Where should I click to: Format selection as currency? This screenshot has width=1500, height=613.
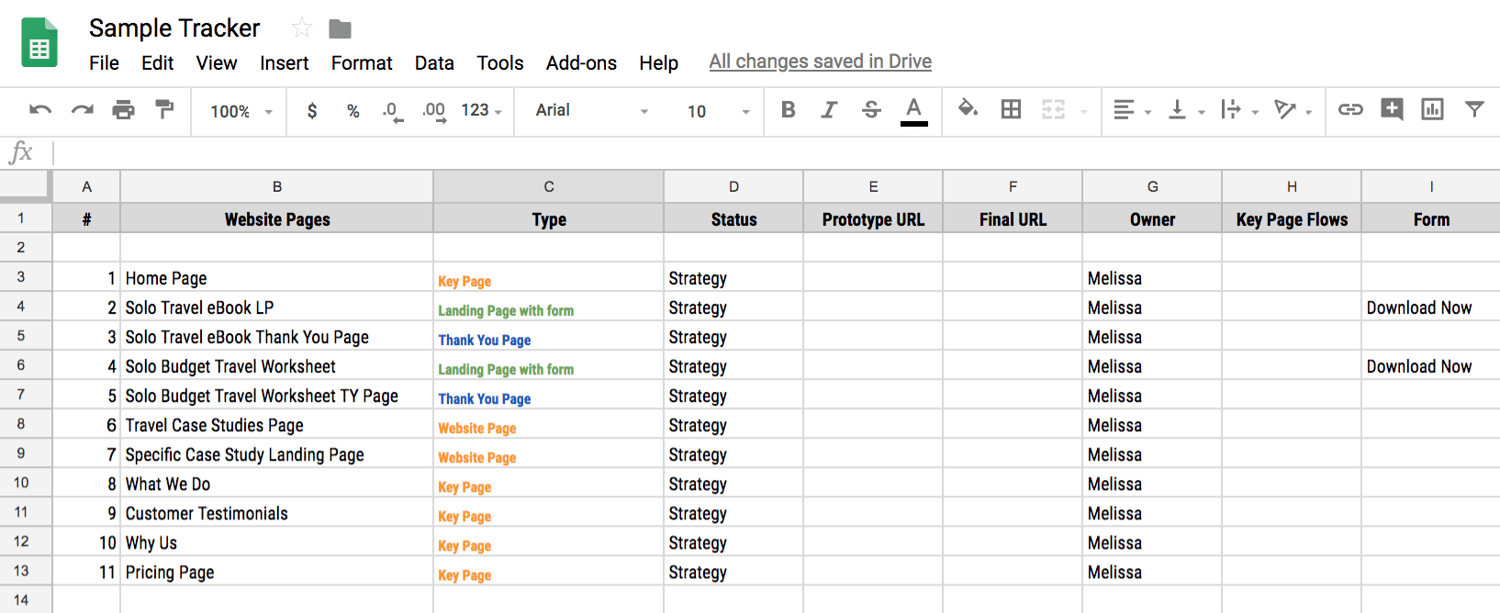[x=311, y=110]
